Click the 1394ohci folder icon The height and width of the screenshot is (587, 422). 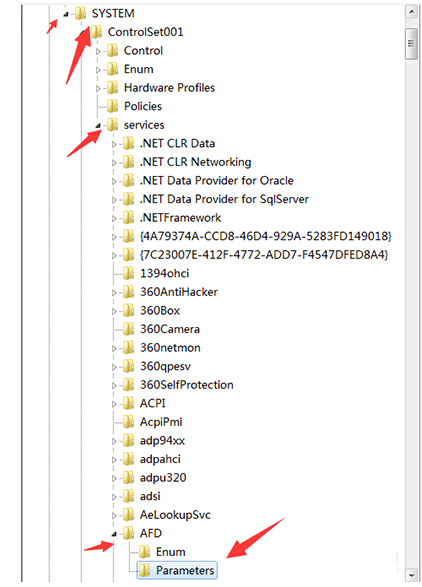point(128,273)
